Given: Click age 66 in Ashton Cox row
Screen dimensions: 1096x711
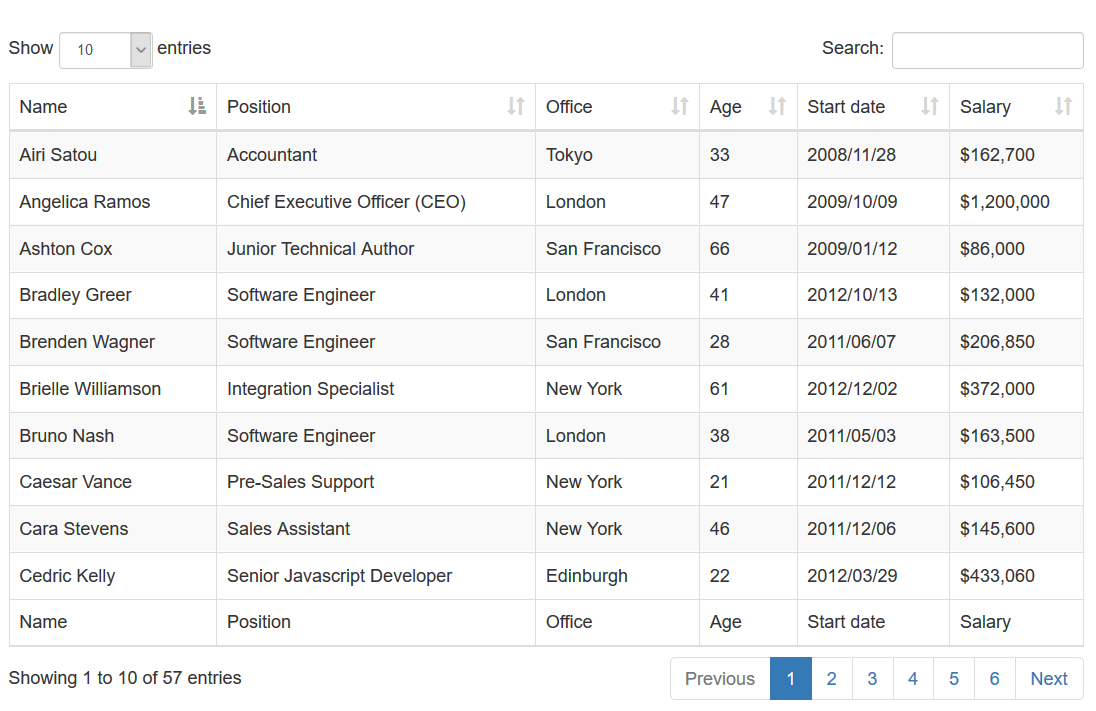Looking at the screenshot, I should pos(719,248).
